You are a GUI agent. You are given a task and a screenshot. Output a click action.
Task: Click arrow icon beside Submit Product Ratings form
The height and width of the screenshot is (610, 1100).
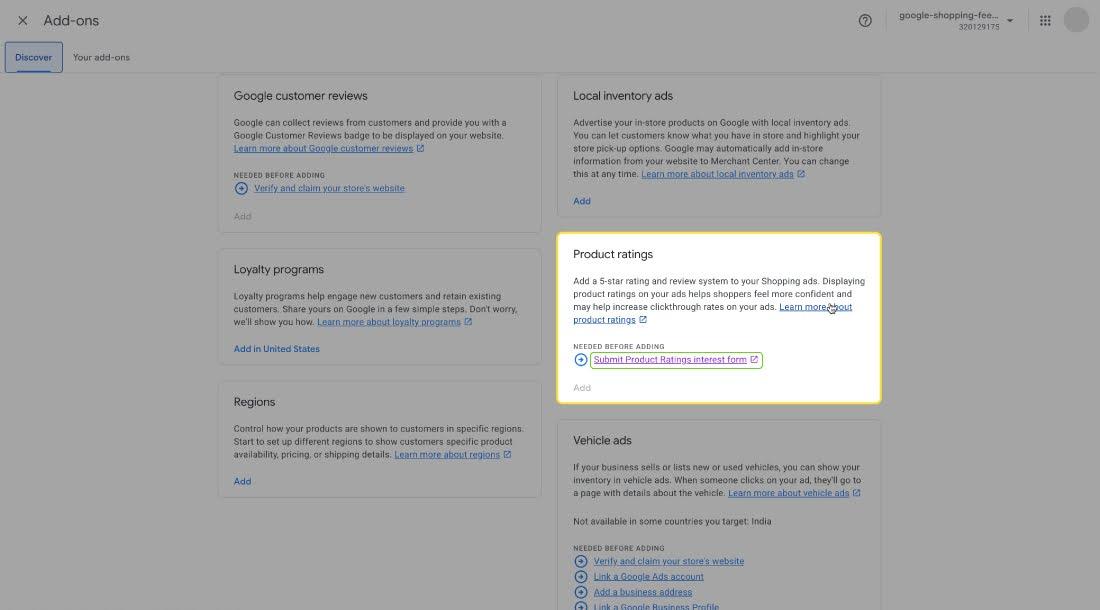coord(580,360)
